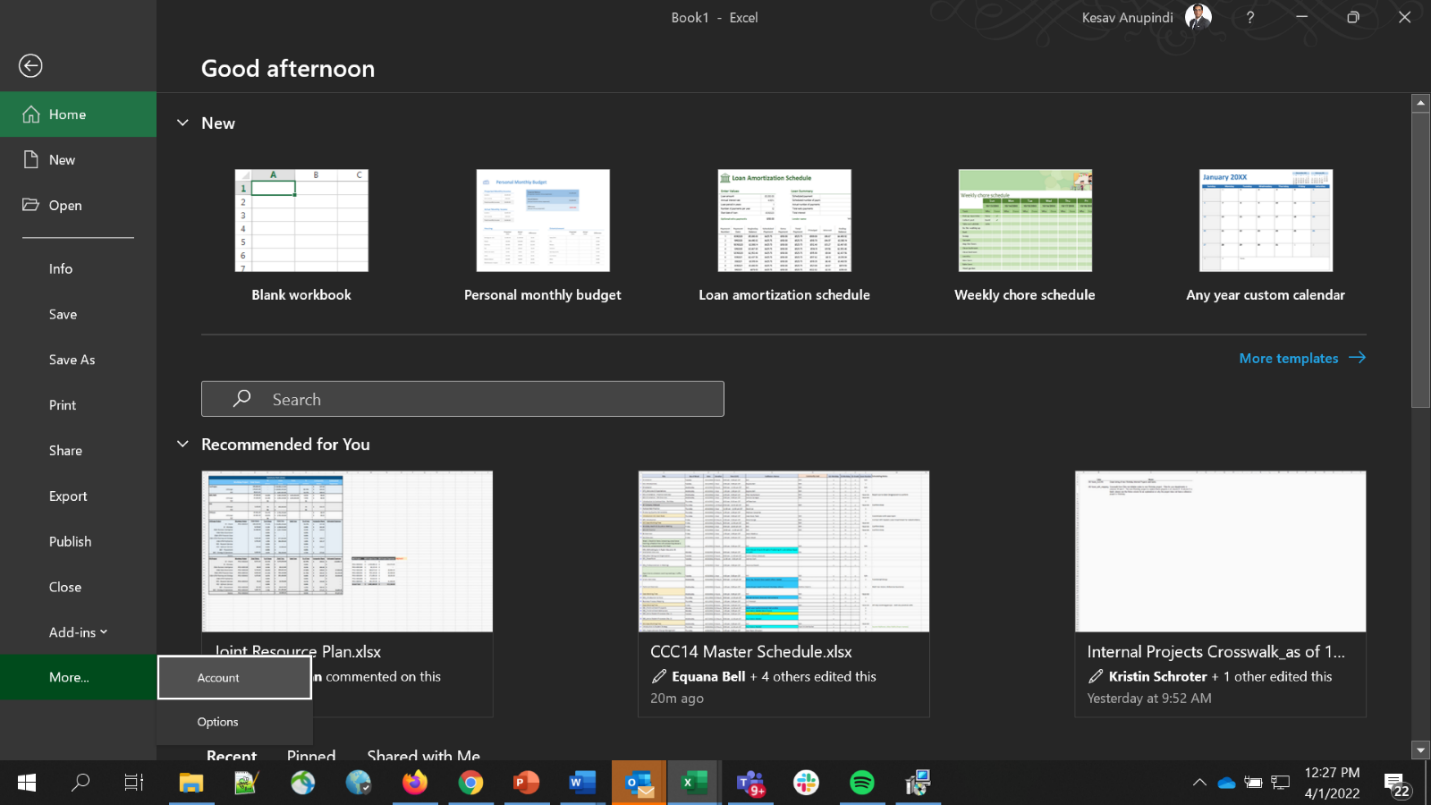Create a Blank workbook
Viewport: 1431px width, 805px height.
point(301,236)
